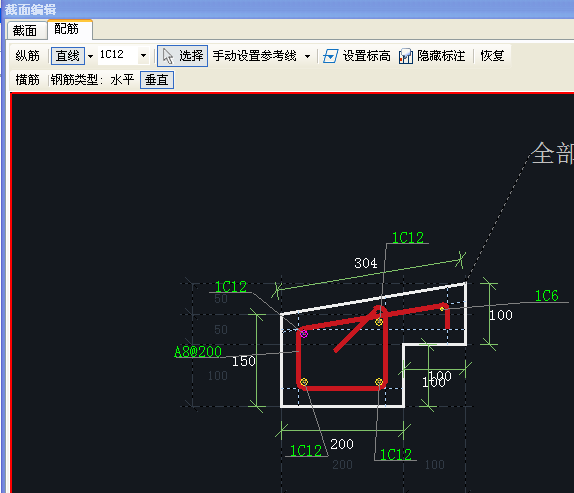
Task: Click the white 200 dimension label
Action: pos(342,444)
